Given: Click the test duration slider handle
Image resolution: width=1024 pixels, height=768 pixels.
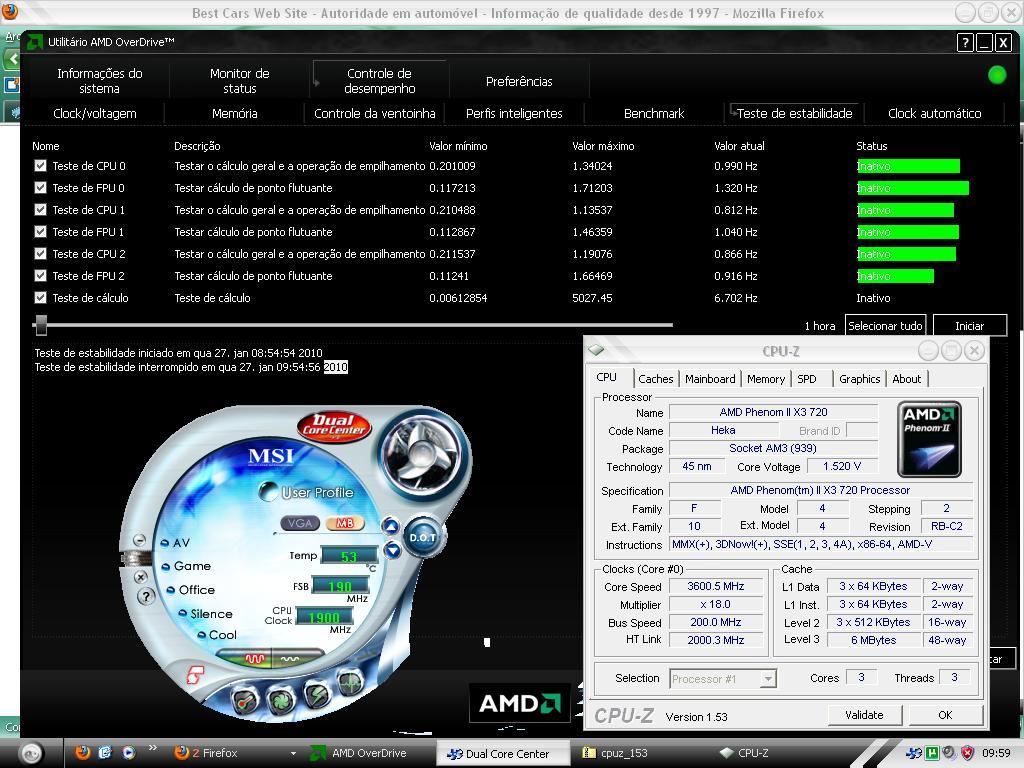Looking at the screenshot, I should click(x=41, y=325).
